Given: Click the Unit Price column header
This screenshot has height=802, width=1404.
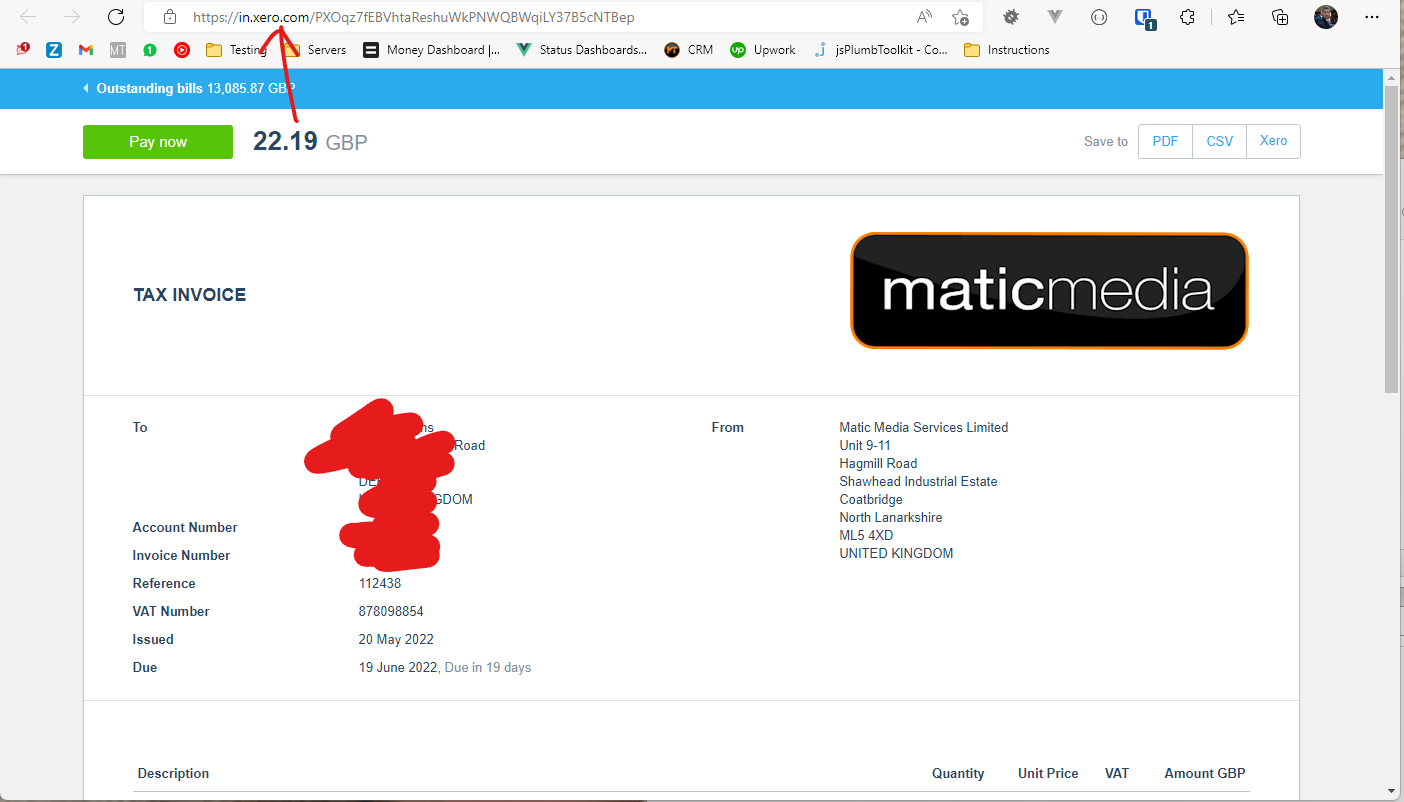Looking at the screenshot, I should 1048,773.
